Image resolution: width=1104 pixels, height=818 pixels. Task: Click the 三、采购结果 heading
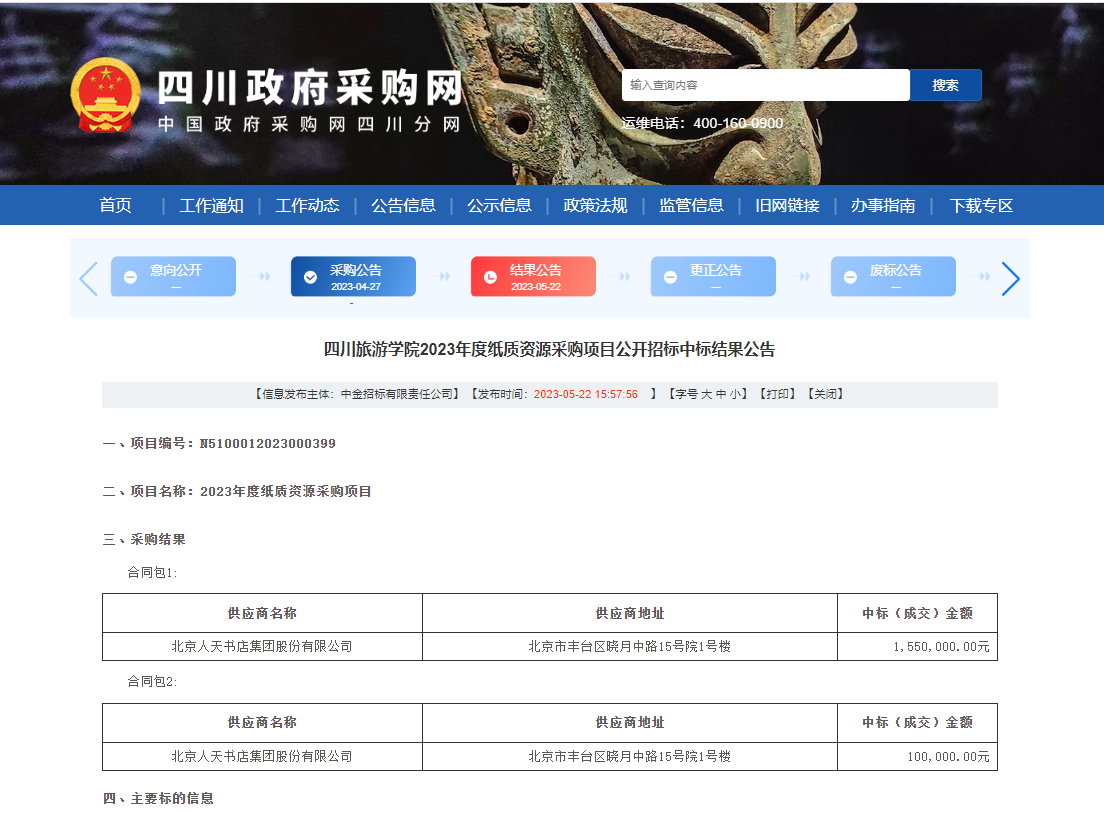pos(144,539)
